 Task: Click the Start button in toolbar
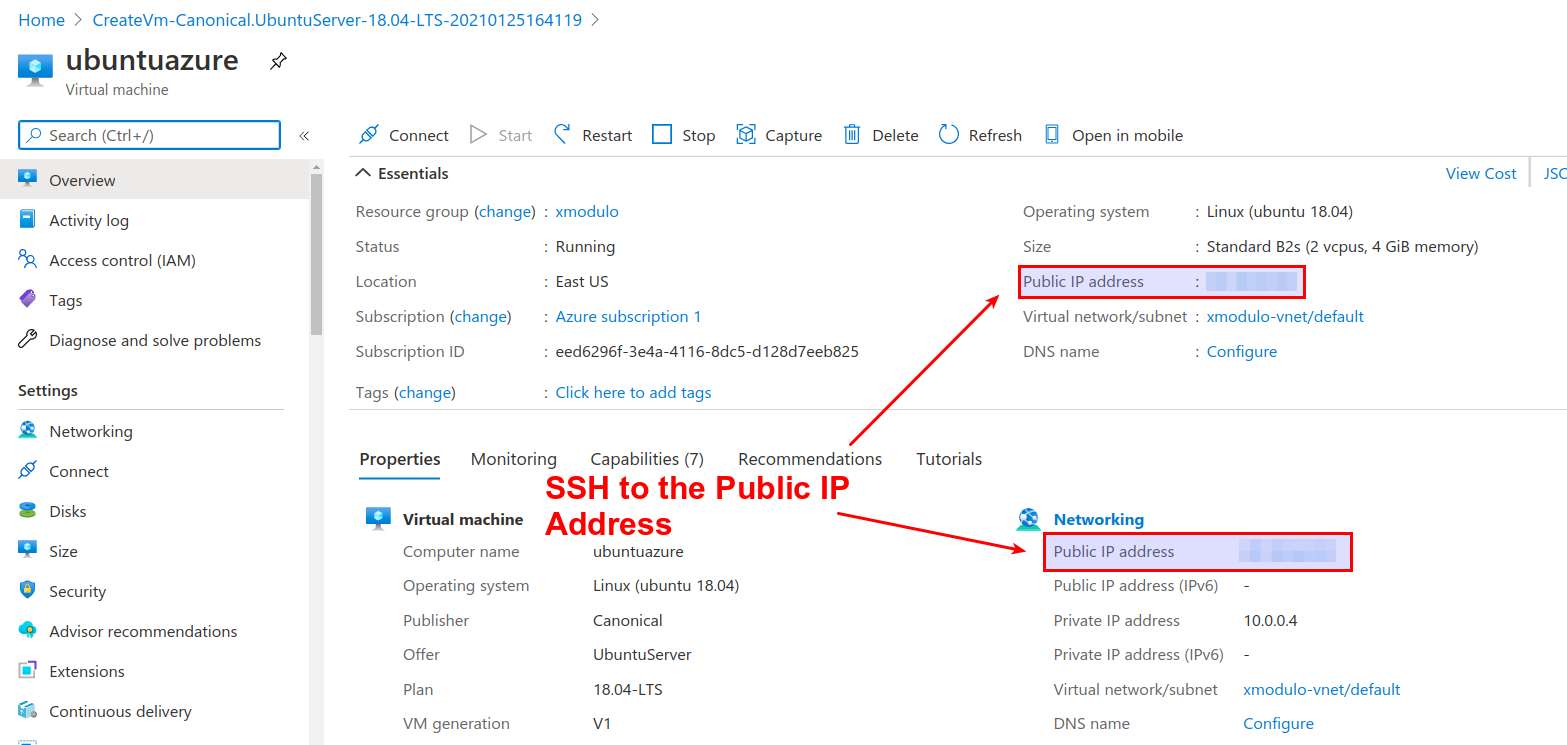[x=501, y=135]
